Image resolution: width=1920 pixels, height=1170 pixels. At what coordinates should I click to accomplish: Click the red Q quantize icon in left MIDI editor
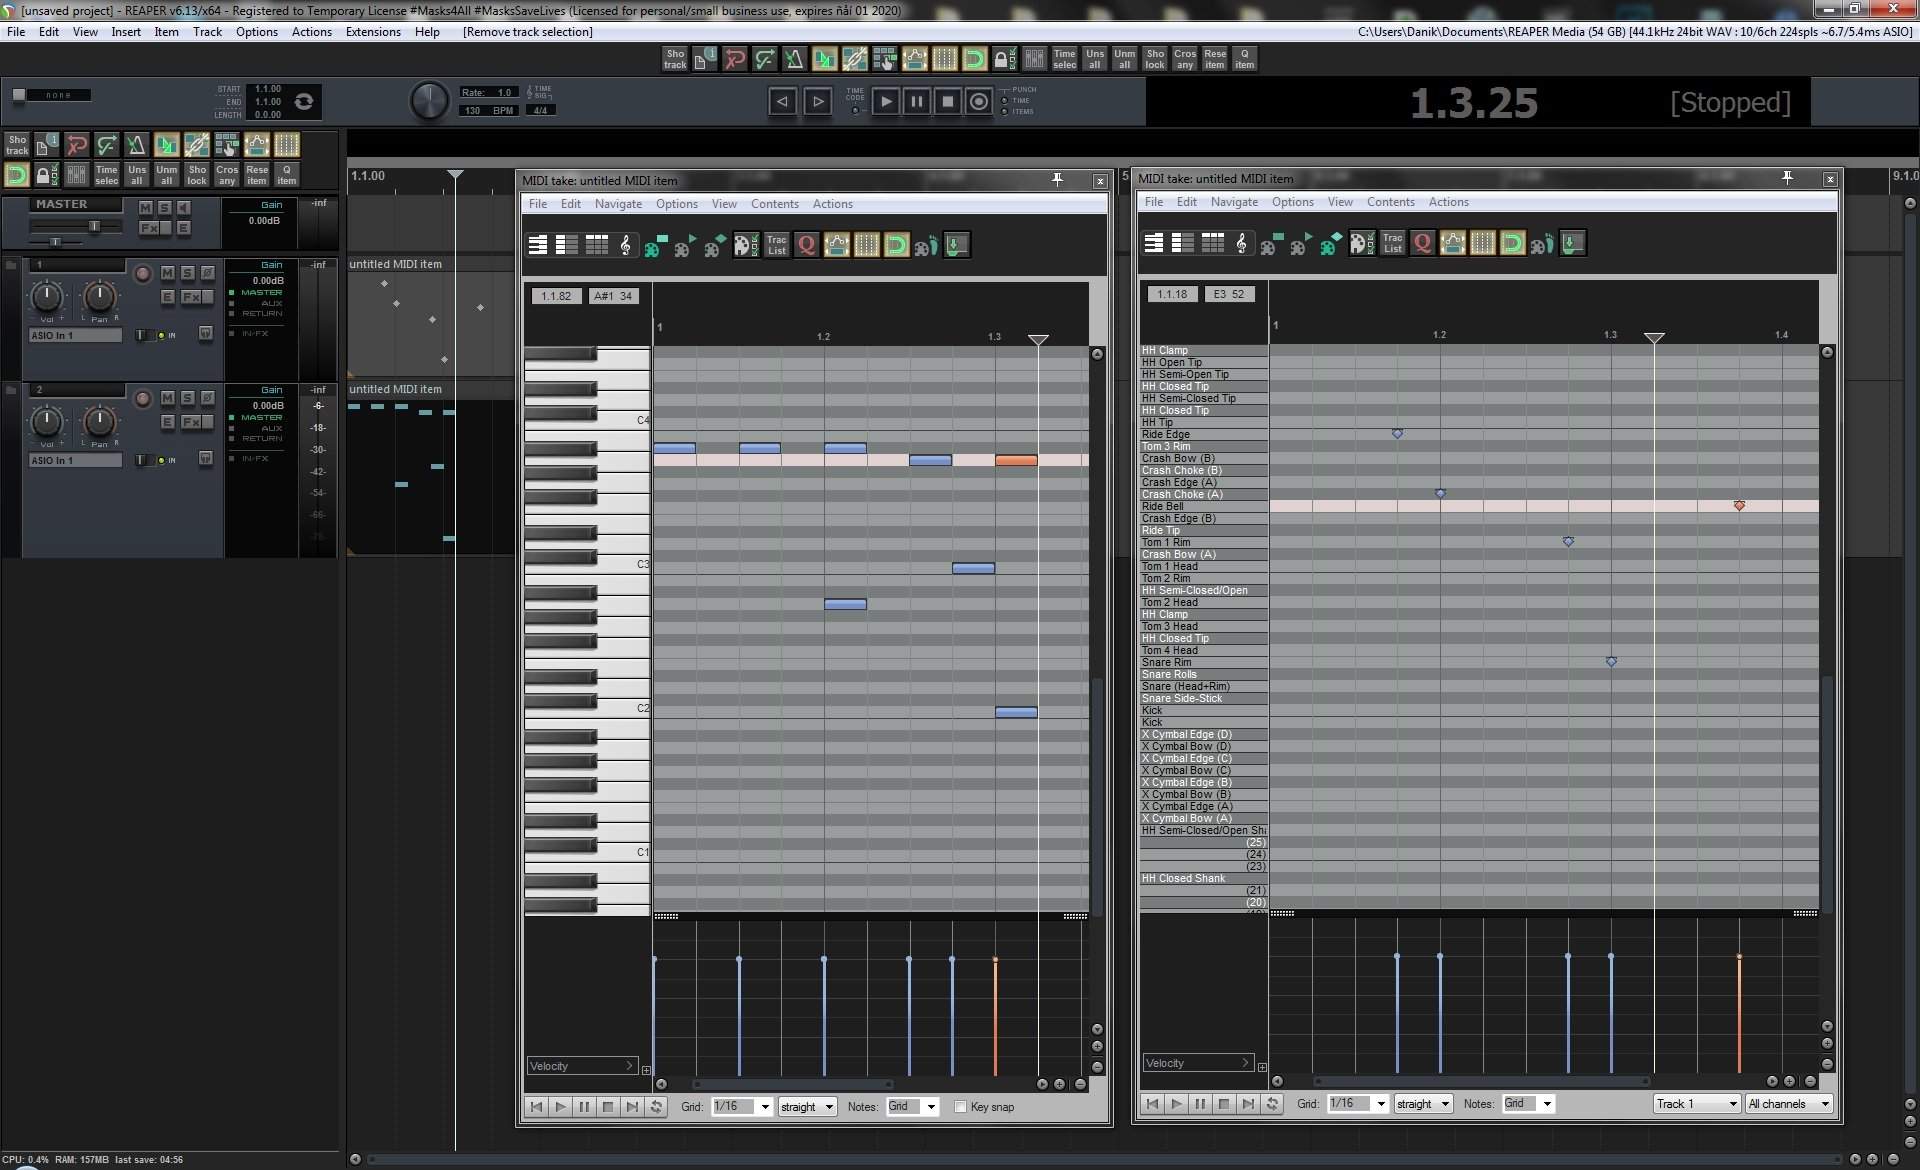pyautogui.click(x=806, y=245)
